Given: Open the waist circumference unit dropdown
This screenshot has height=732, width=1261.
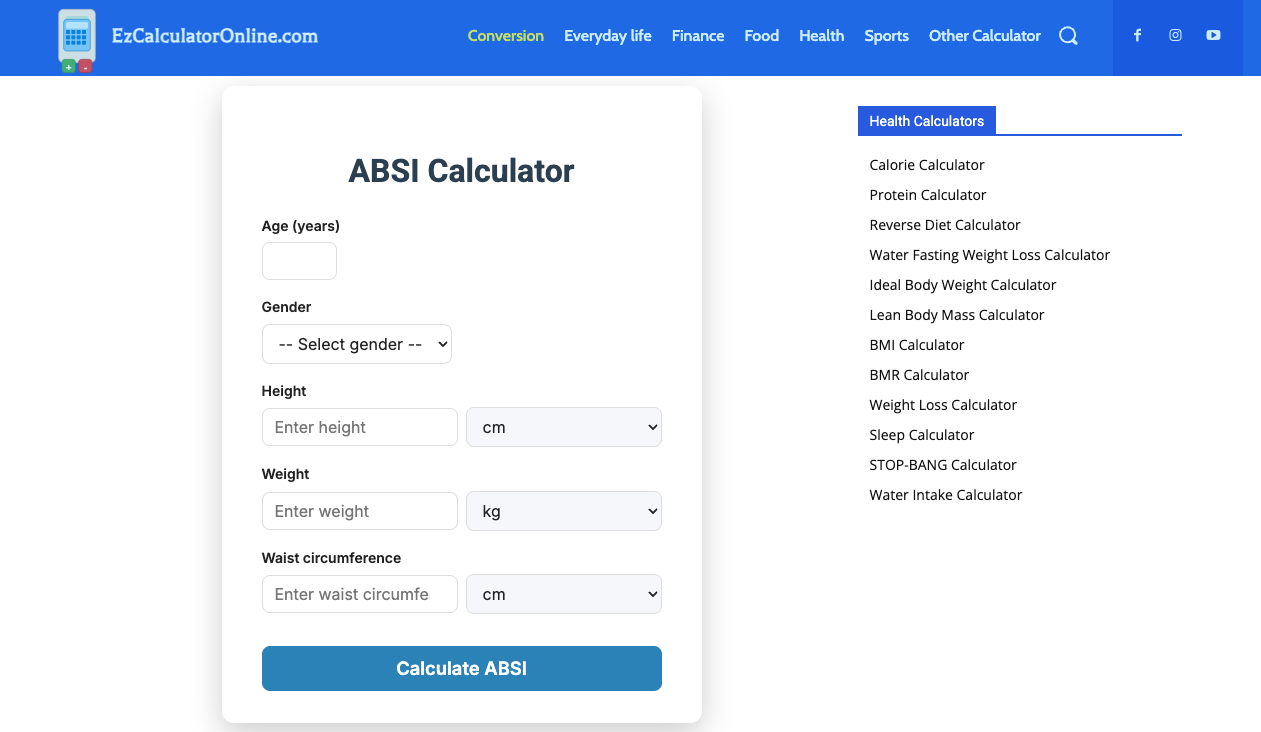Looking at the screenshot, I should point(564,594).
